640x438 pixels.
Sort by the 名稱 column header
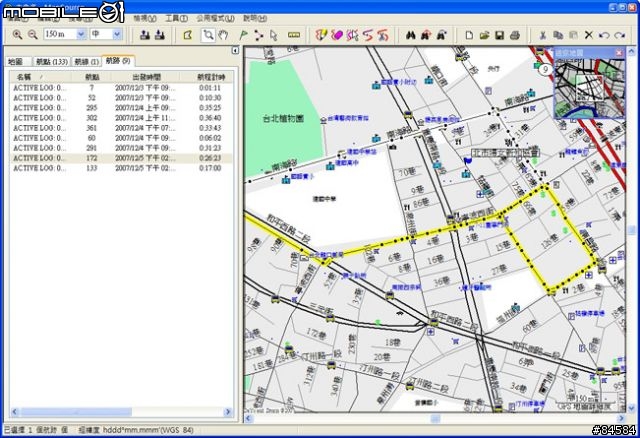(x=40, y=77)
